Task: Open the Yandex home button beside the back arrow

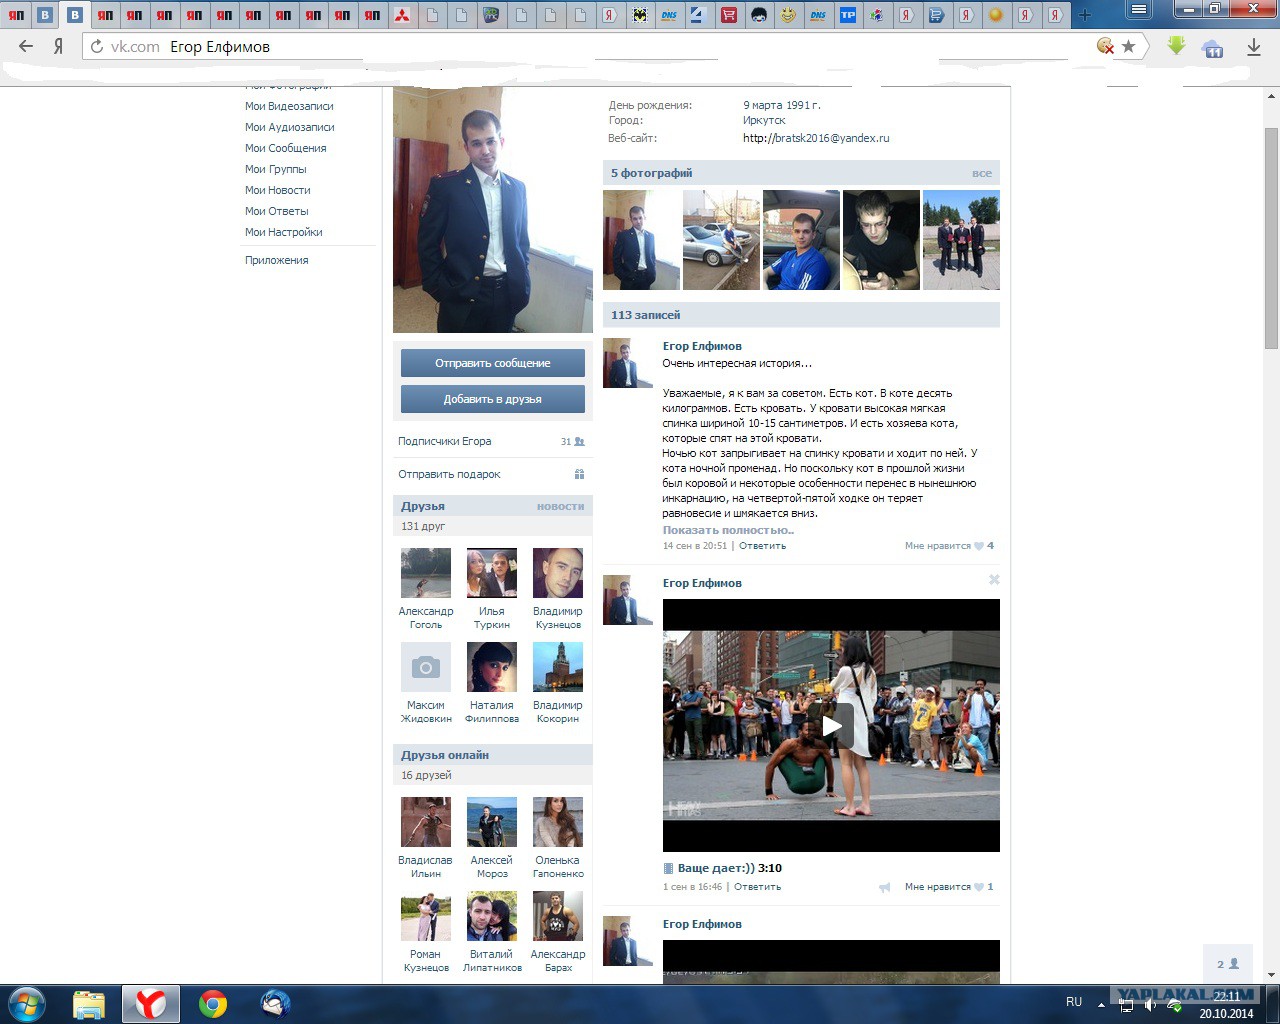Action: [59, 46]
